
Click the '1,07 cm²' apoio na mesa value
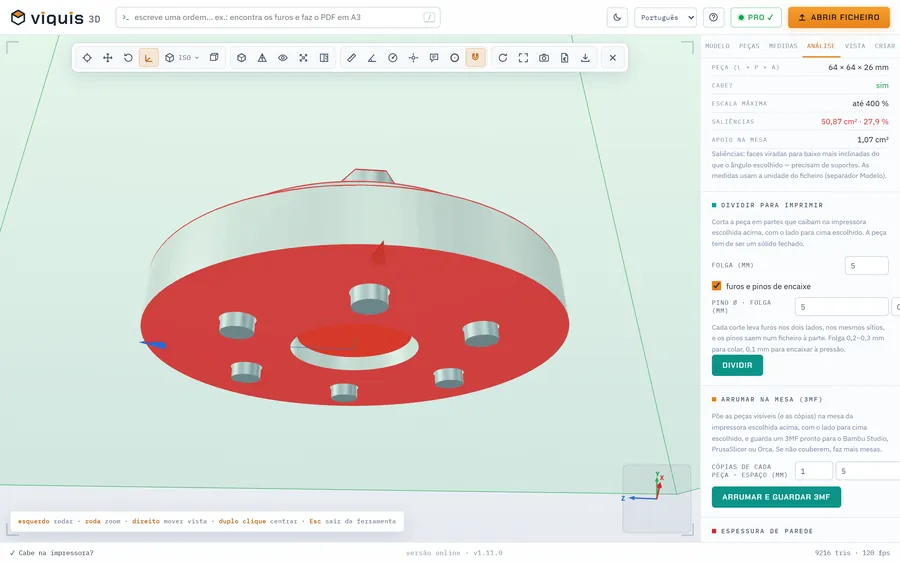click(x=872, y=139)
